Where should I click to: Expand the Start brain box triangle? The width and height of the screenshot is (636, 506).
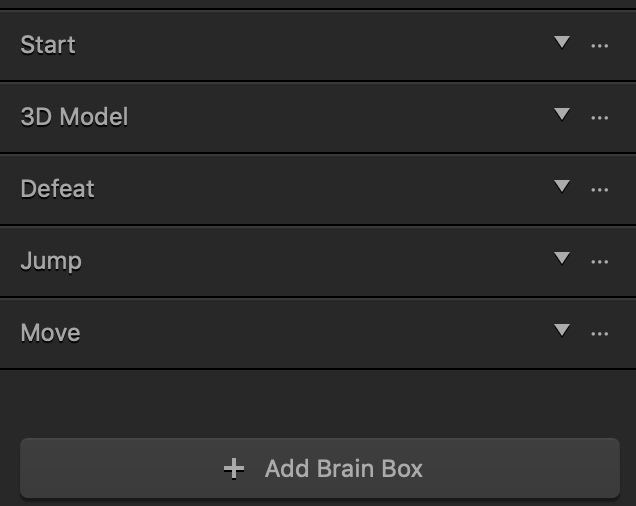coord(562,42)
